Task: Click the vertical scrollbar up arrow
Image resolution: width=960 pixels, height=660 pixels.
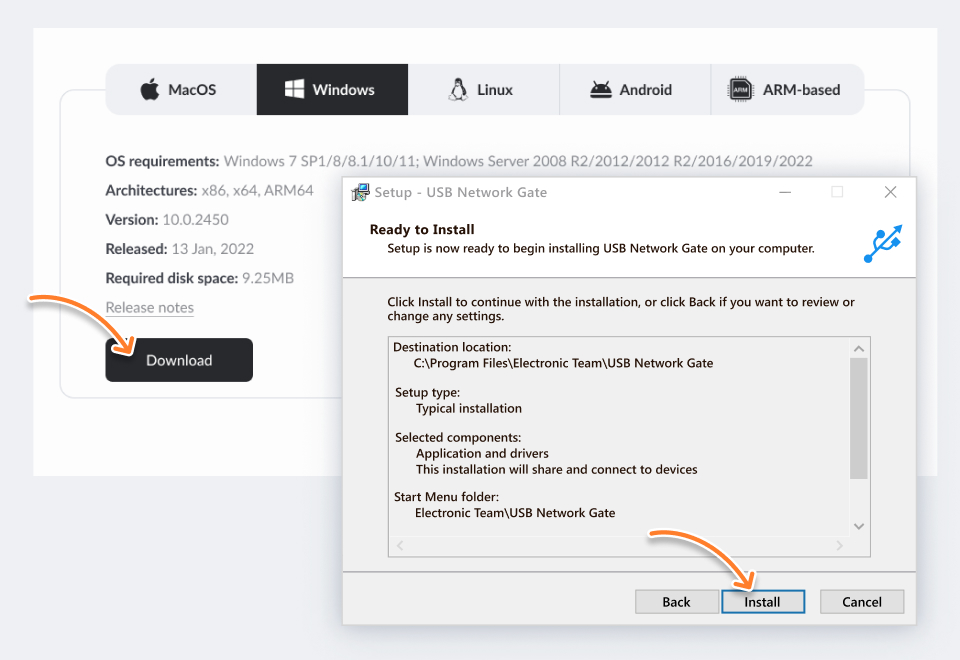Action: click(x=859, y=348)
